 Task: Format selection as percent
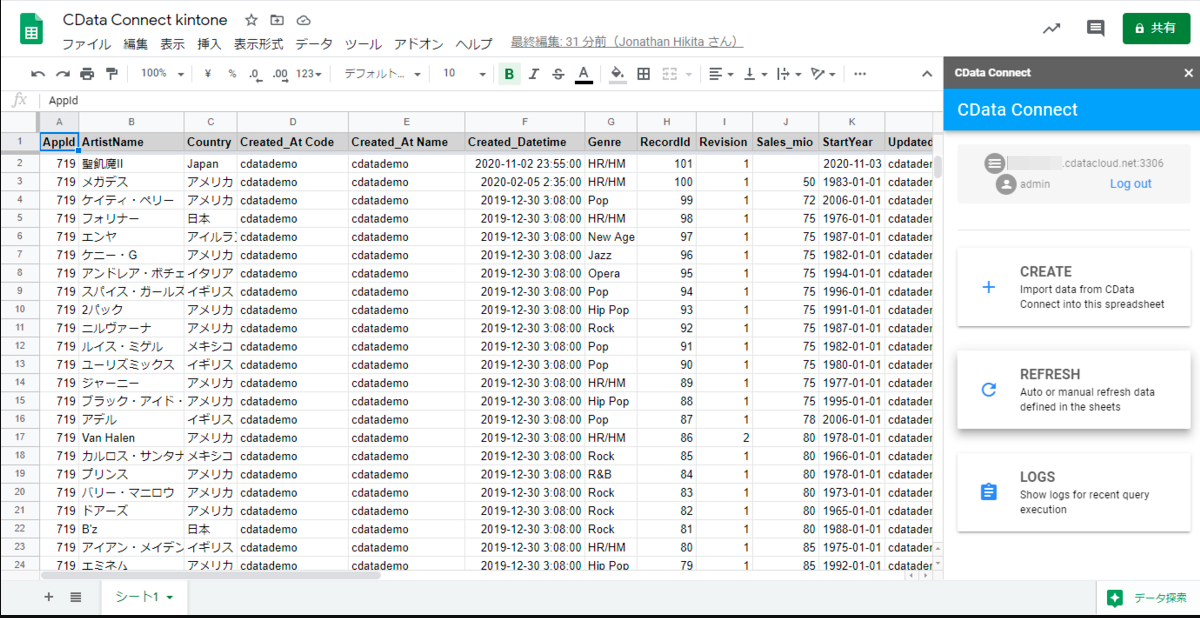tap(232, 74)
